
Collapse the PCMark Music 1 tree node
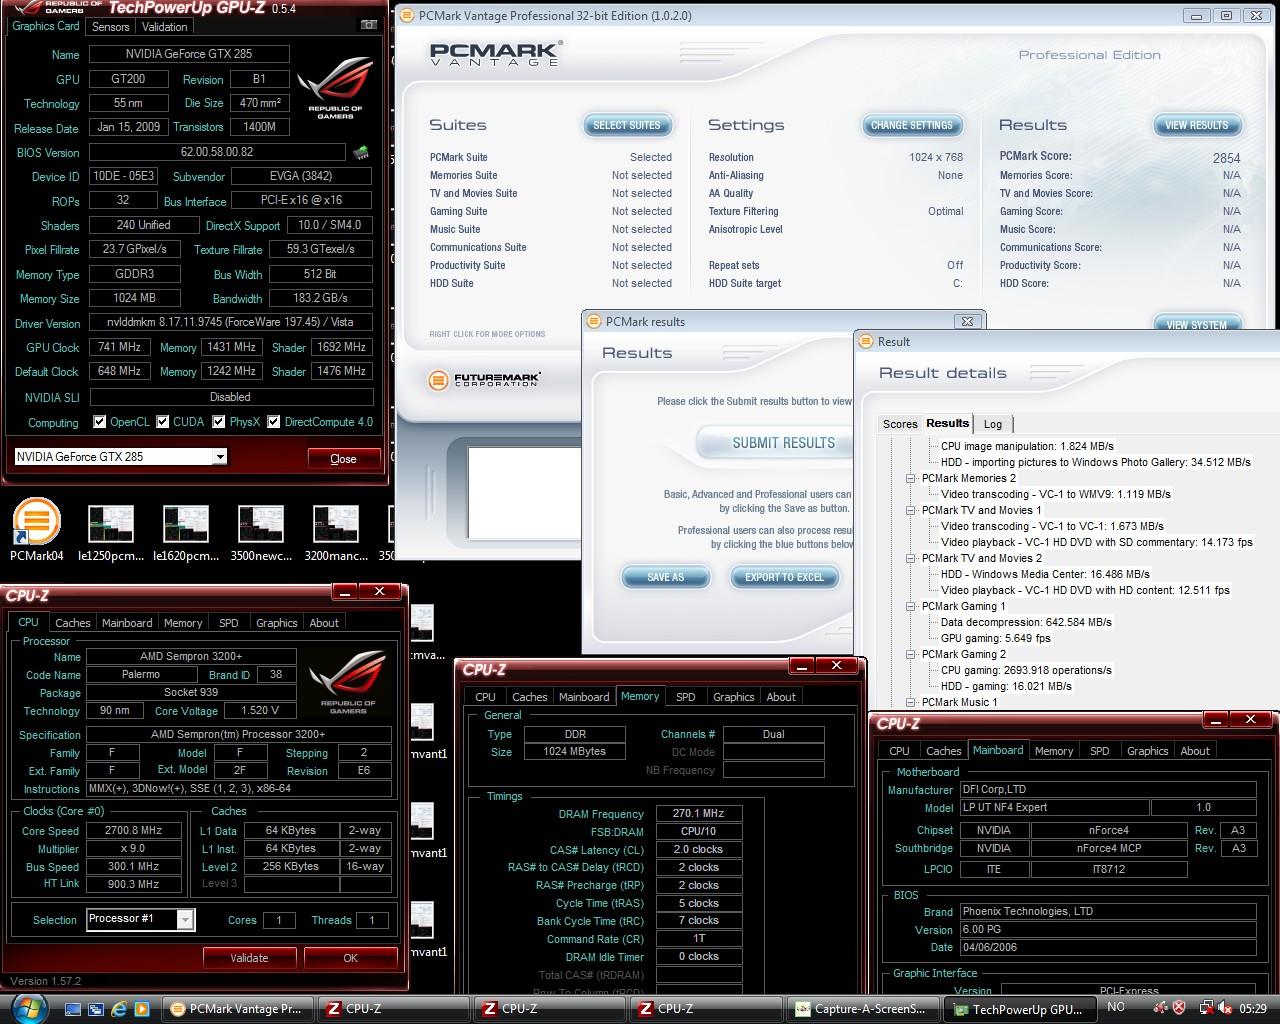(911, 702)
